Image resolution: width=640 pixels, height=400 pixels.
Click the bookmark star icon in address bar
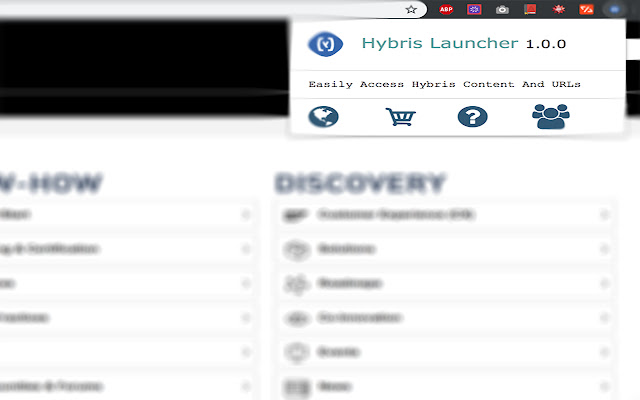411,9
